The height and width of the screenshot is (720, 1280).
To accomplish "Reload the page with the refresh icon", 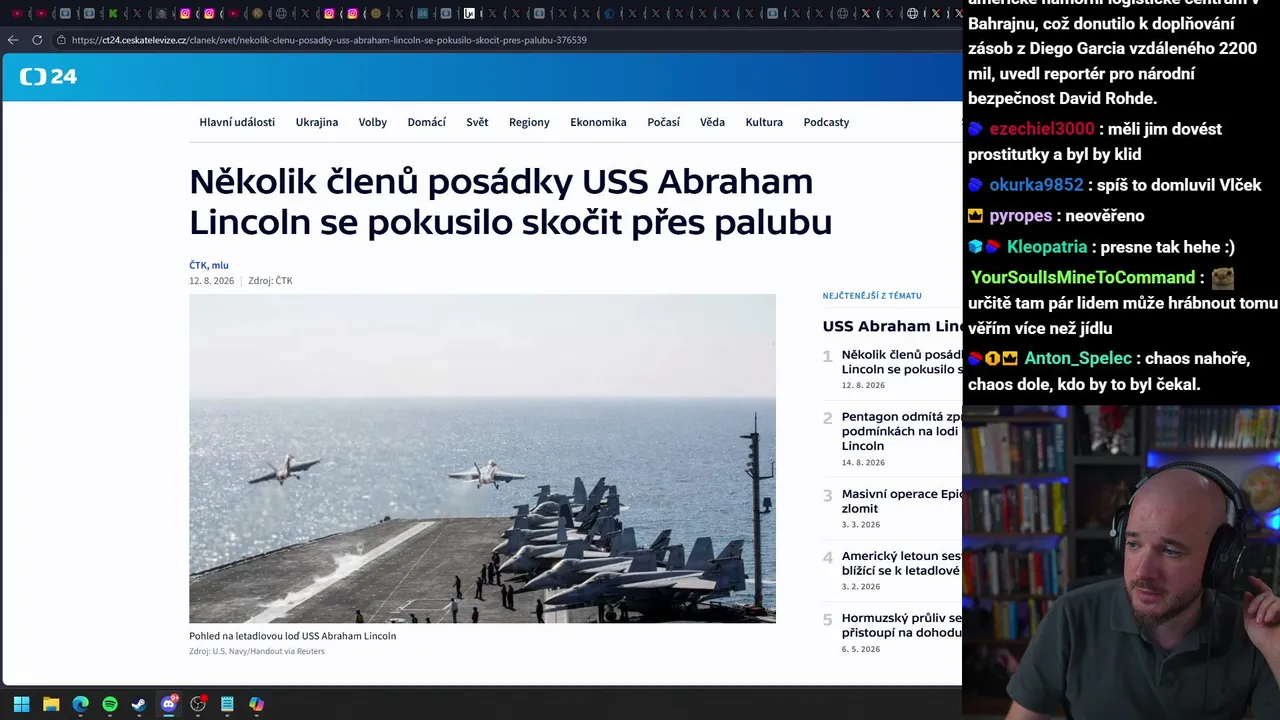I will 37,40.
